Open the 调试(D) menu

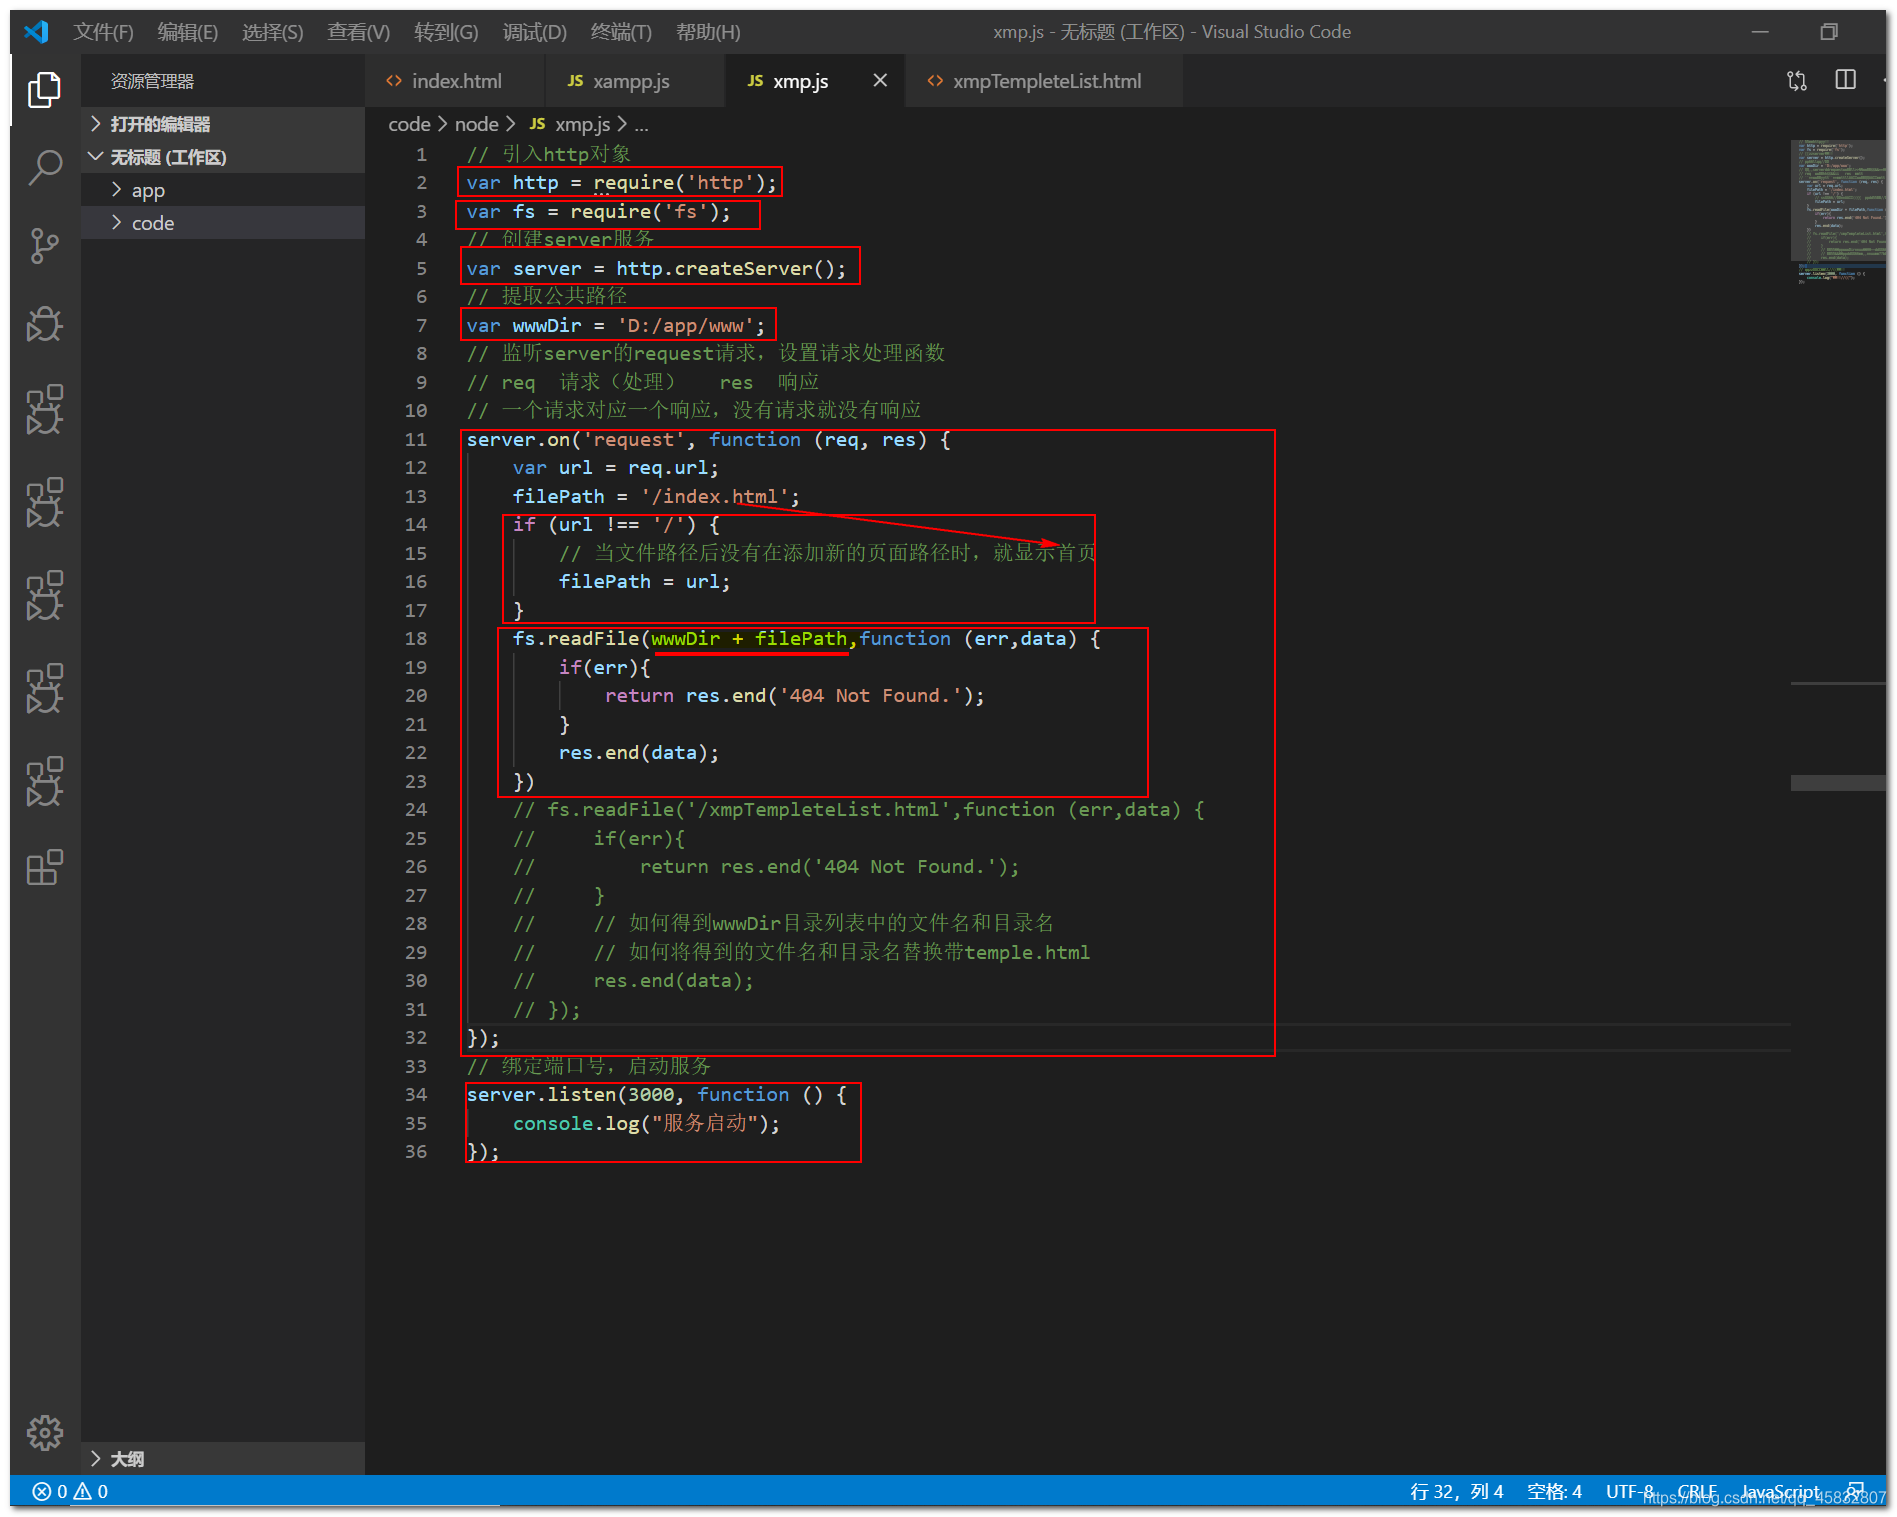pyautogui.click(x=534, y=32)
